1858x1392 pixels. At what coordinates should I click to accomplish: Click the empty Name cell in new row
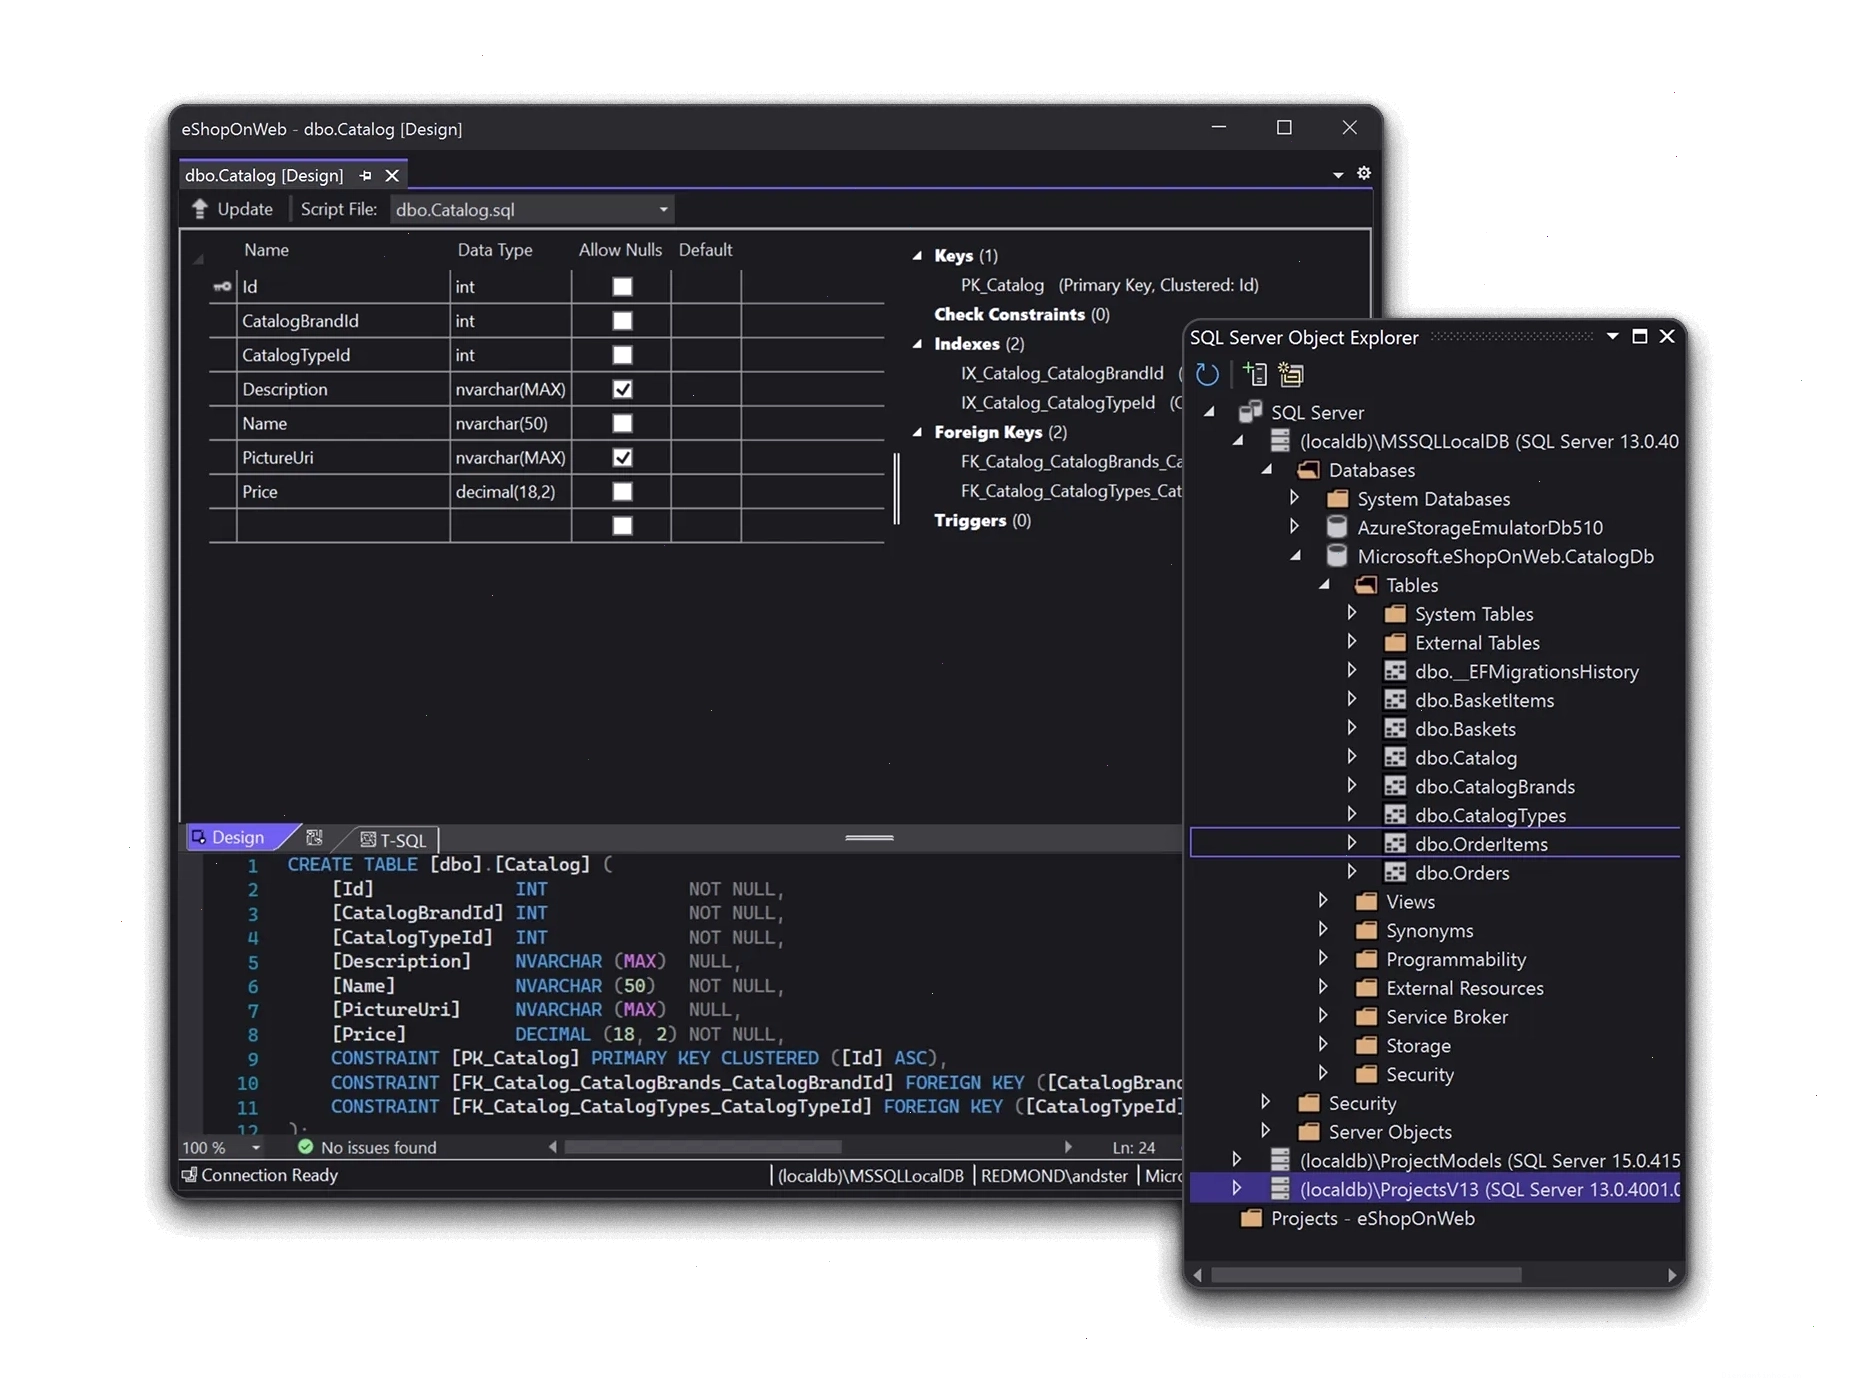343,525
